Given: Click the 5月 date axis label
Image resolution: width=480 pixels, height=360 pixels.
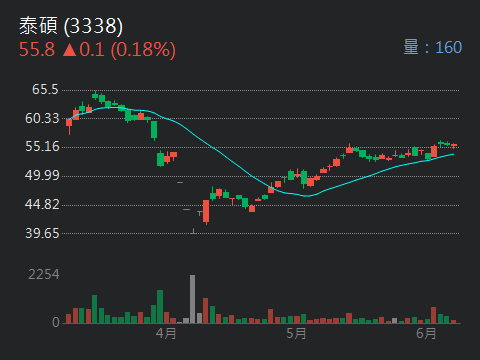Looking at the screenshot, I should pos(296,333).
